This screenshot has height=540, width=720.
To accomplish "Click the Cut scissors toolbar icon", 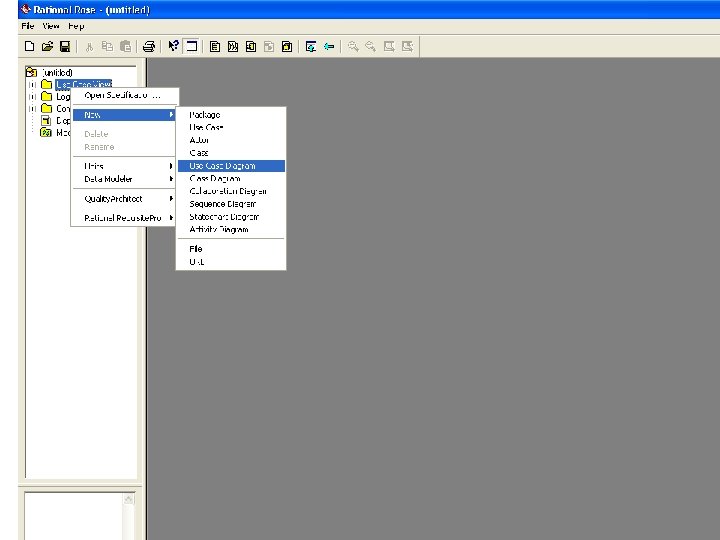I will [90, 46].
